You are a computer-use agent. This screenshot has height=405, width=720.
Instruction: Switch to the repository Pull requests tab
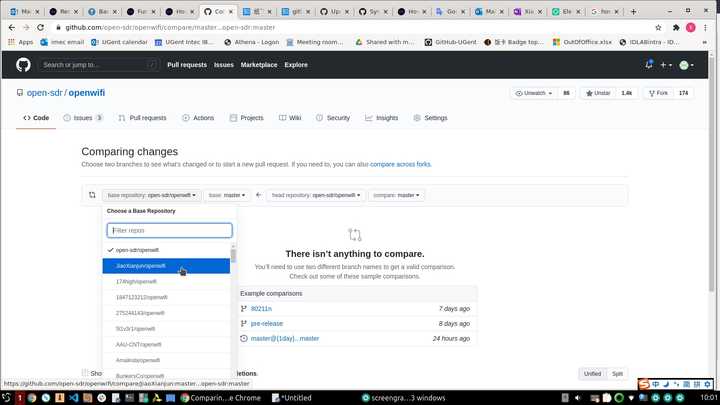142,118
